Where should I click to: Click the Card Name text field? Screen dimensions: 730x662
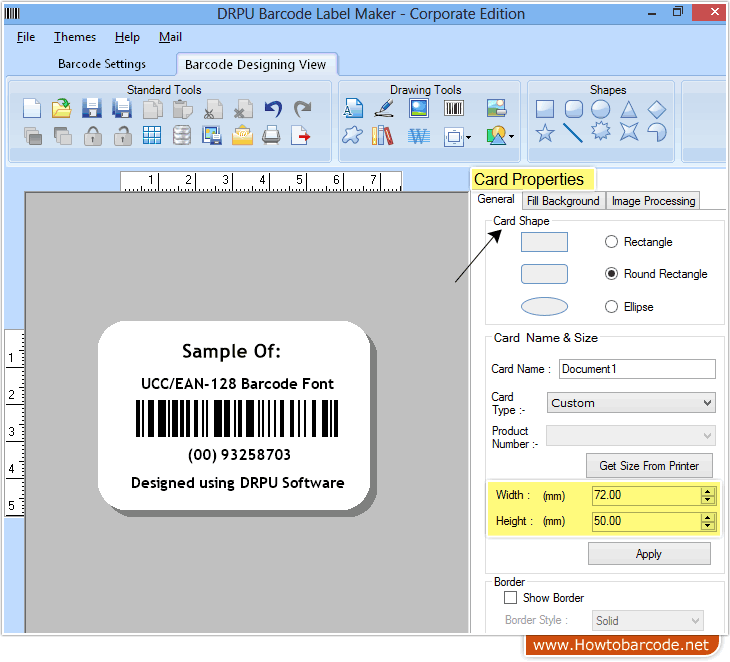tap(637, 369)
